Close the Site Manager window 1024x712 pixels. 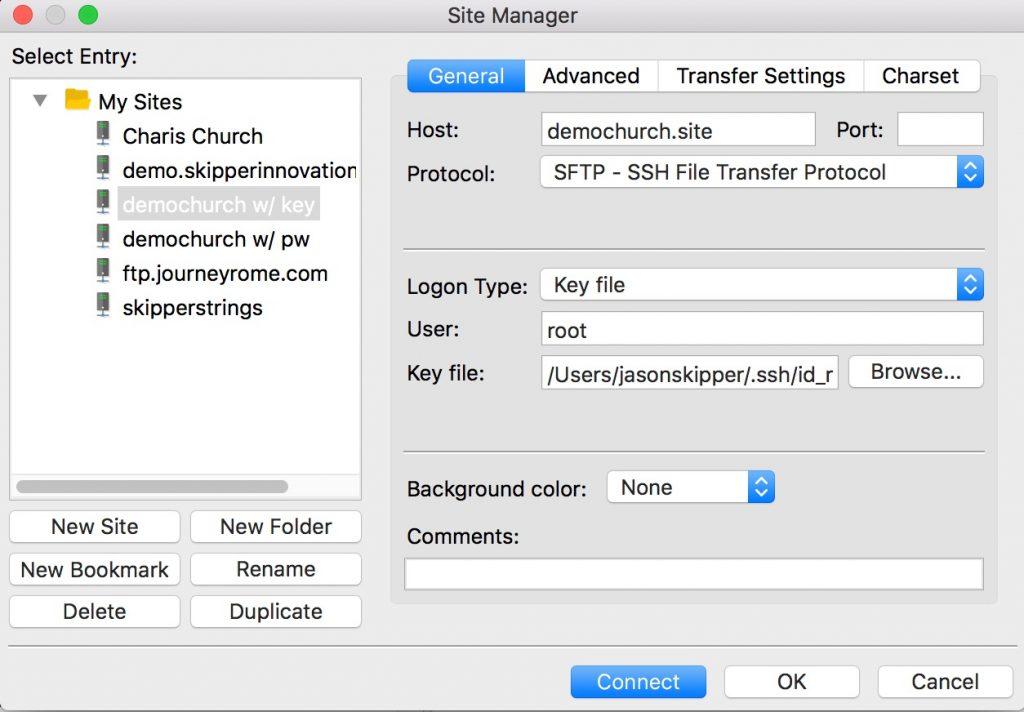pos(23,14)
